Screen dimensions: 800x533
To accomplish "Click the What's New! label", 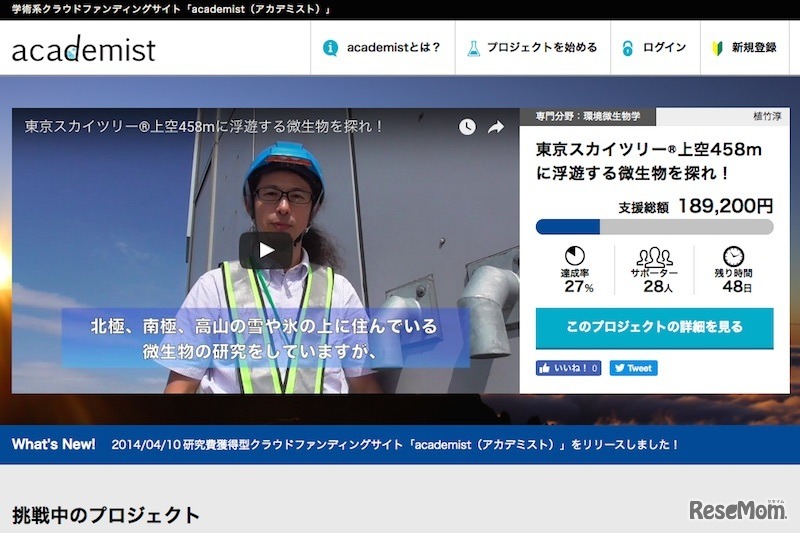I will point(54,444).
